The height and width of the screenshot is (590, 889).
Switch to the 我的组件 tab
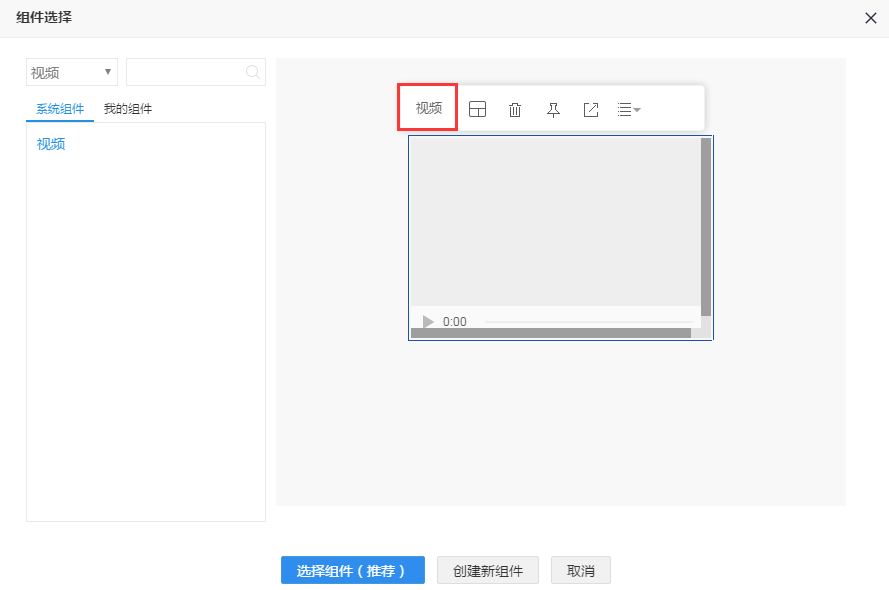click(x=128, y=109)
